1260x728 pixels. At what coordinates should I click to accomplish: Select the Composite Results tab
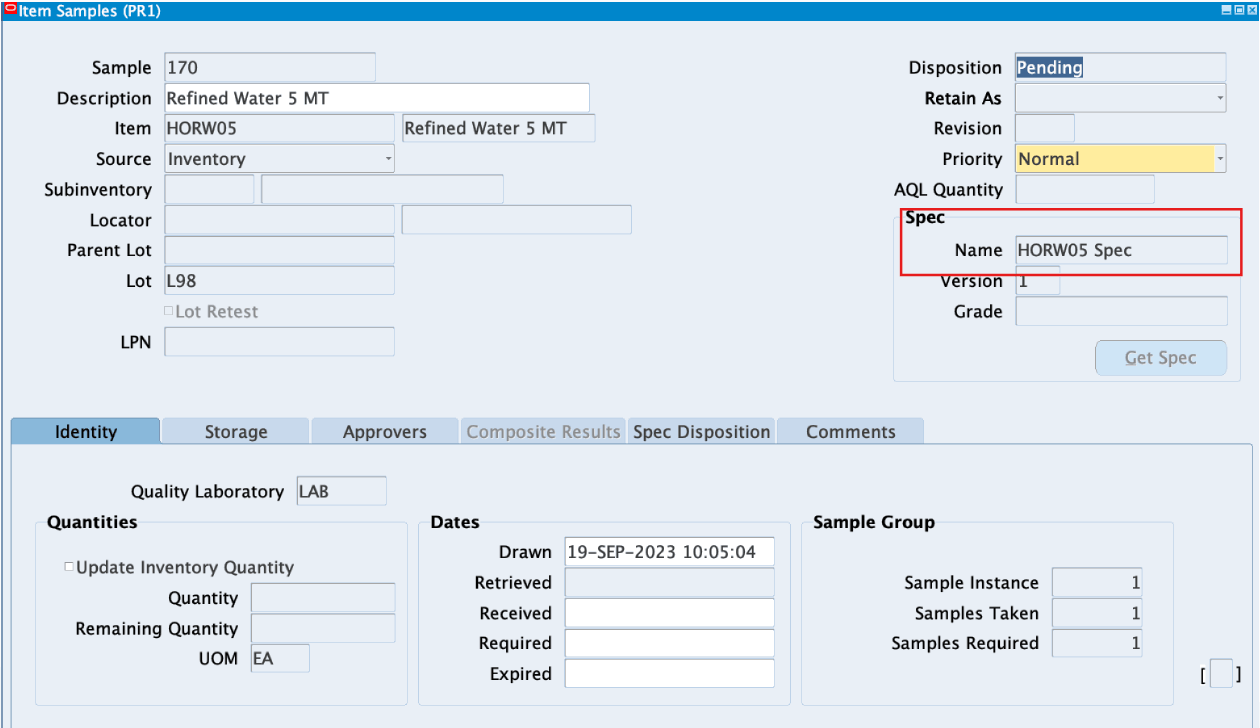click(543, 432)
